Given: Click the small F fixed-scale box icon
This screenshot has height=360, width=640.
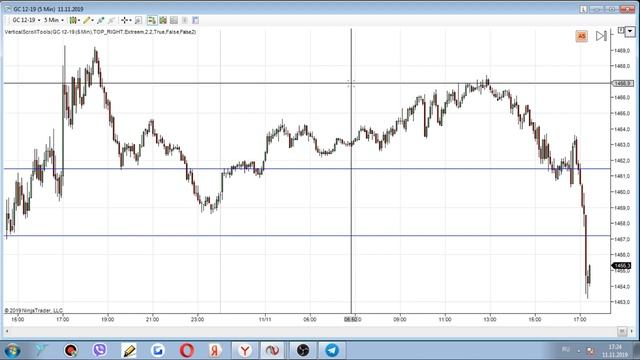Looking at the screenshot, I should tap(621, 31).
